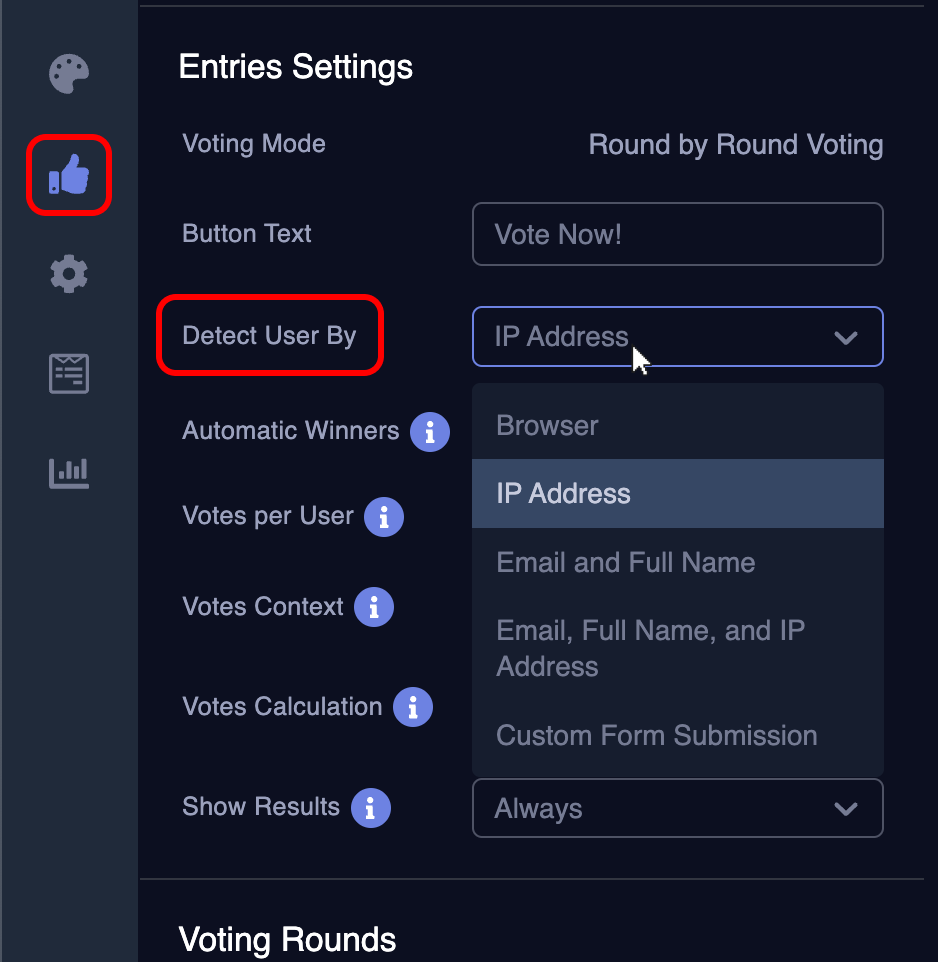The height and width of the screenshot is (962, 938).
Task: Click the Vote Now! button text field
Action: (677, 234)
